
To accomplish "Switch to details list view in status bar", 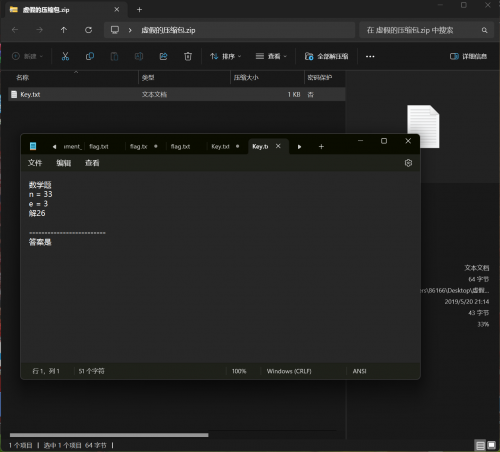I will click(x=480, y=445).
